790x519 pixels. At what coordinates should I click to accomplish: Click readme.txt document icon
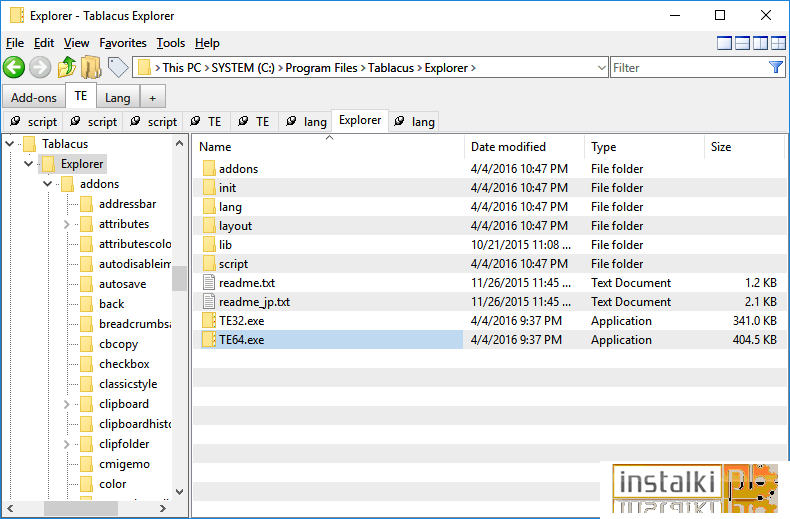point(209,282)
